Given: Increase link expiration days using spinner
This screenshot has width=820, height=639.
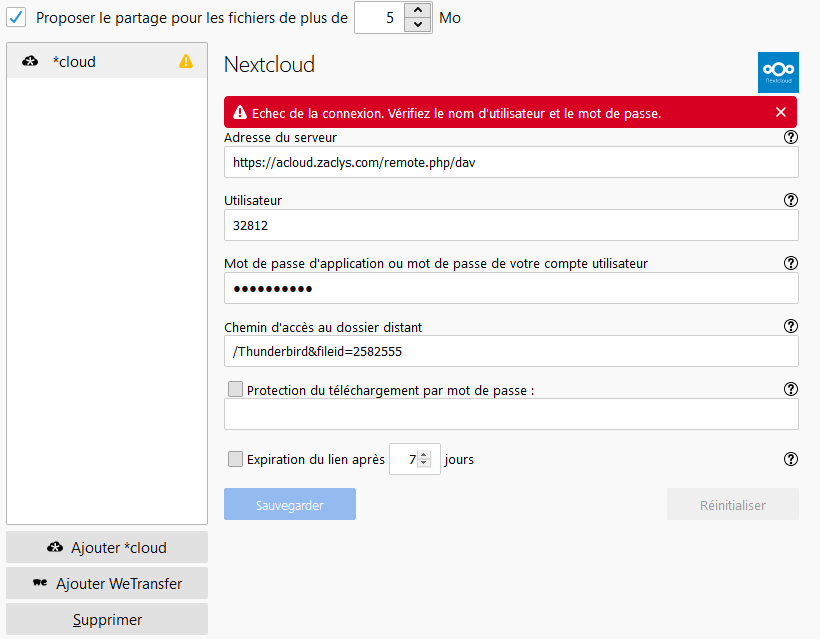Looking at the screenshot, I should (424, 455).
